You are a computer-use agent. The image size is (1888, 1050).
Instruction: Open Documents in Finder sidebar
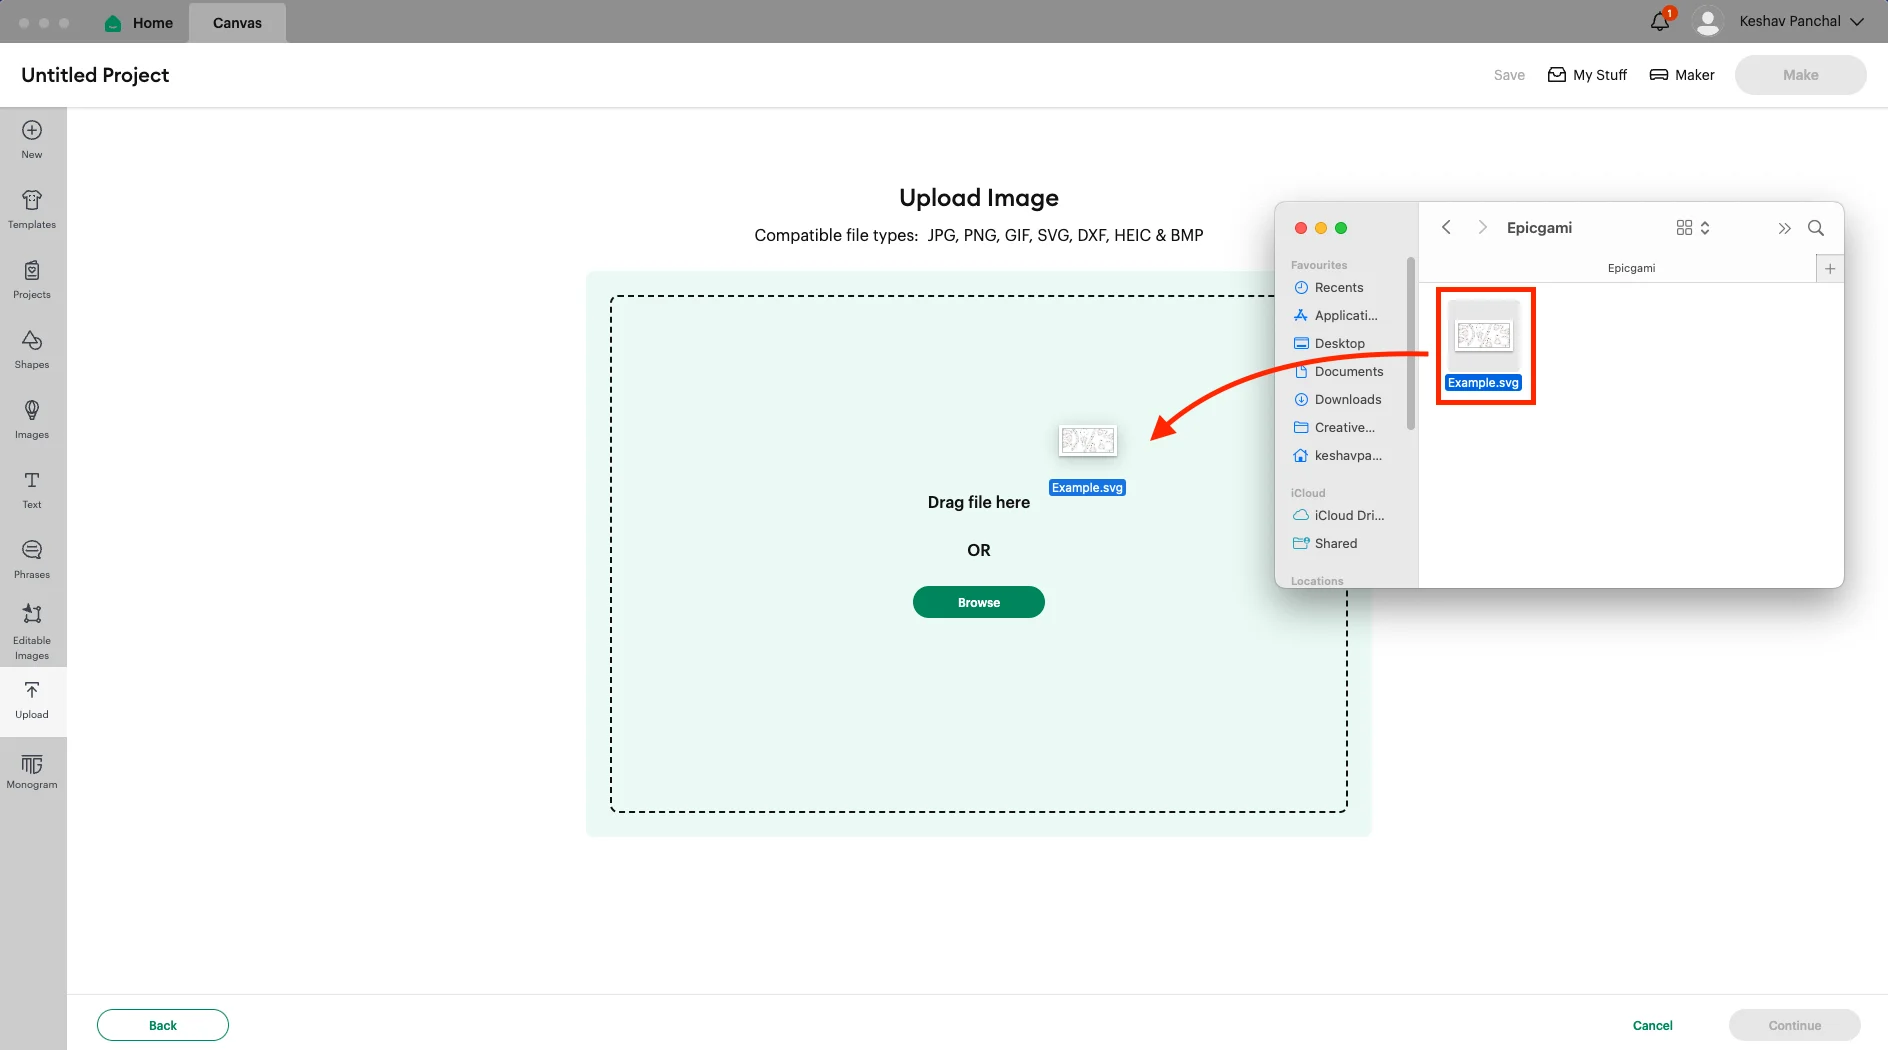coord(1339,372)
